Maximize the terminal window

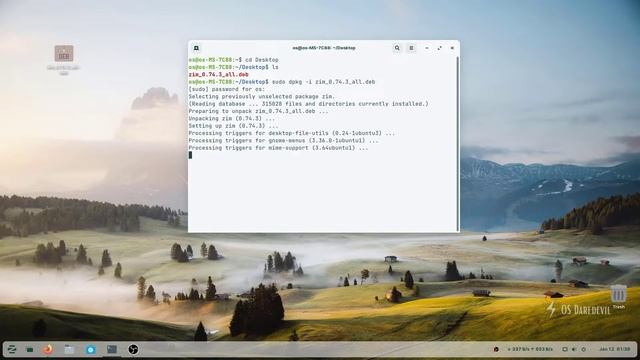[440, 48]
